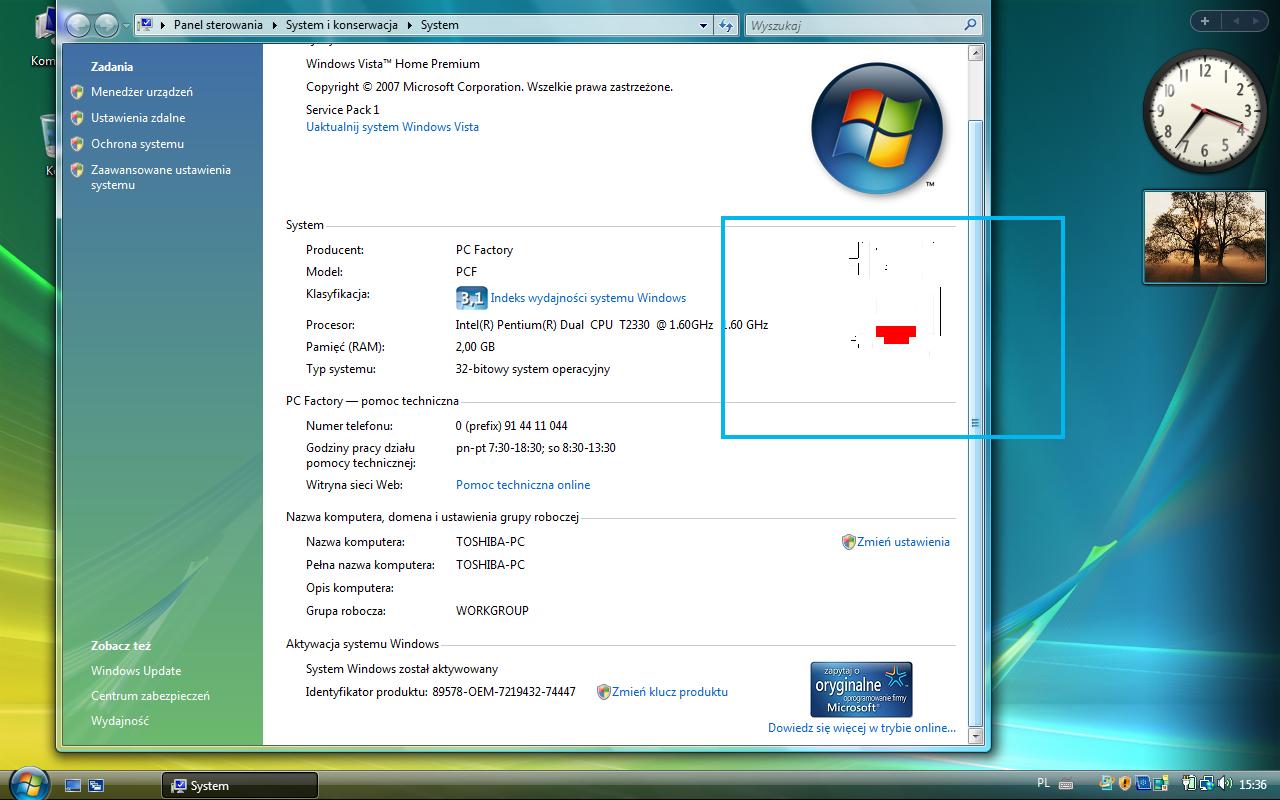1280x800 pixels.
Task: Select the phone number 0 (prefix) 91 44 11 044
Action: (x=512, y=426)
